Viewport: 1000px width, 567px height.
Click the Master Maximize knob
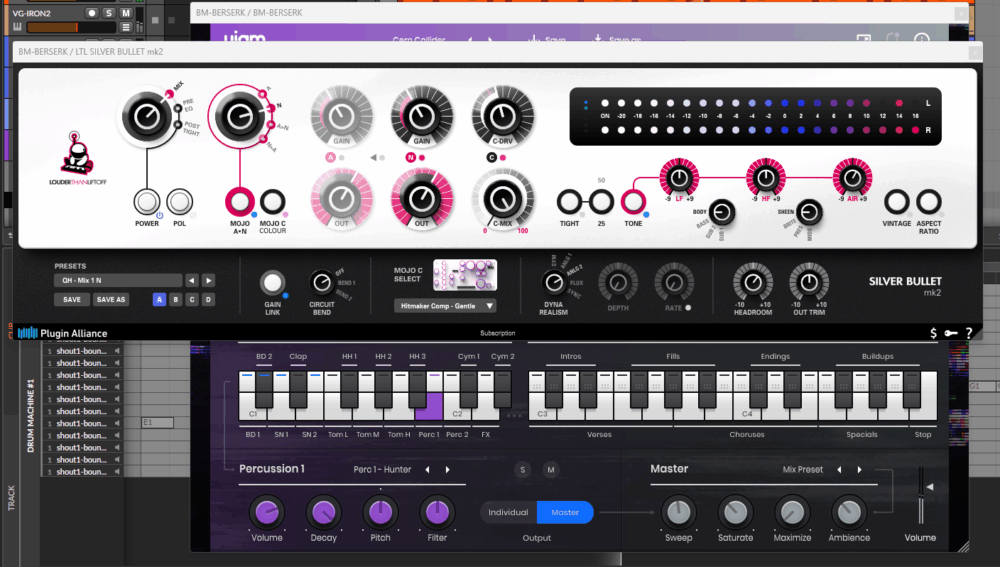[792, 512]
